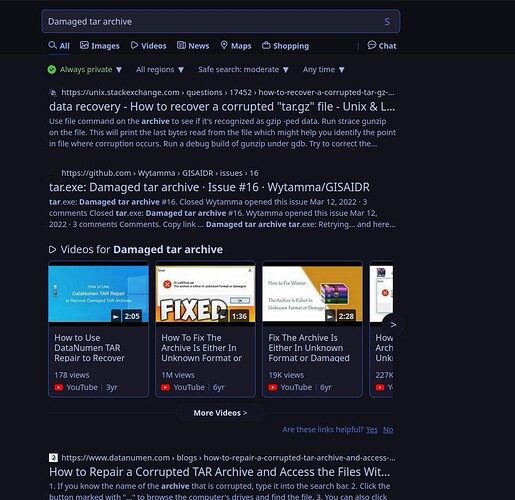The width and height of the screenshot is (515, 500).
Task: Open the unix.stackexchange tar.gz recovery result
Action: point(222,107)
